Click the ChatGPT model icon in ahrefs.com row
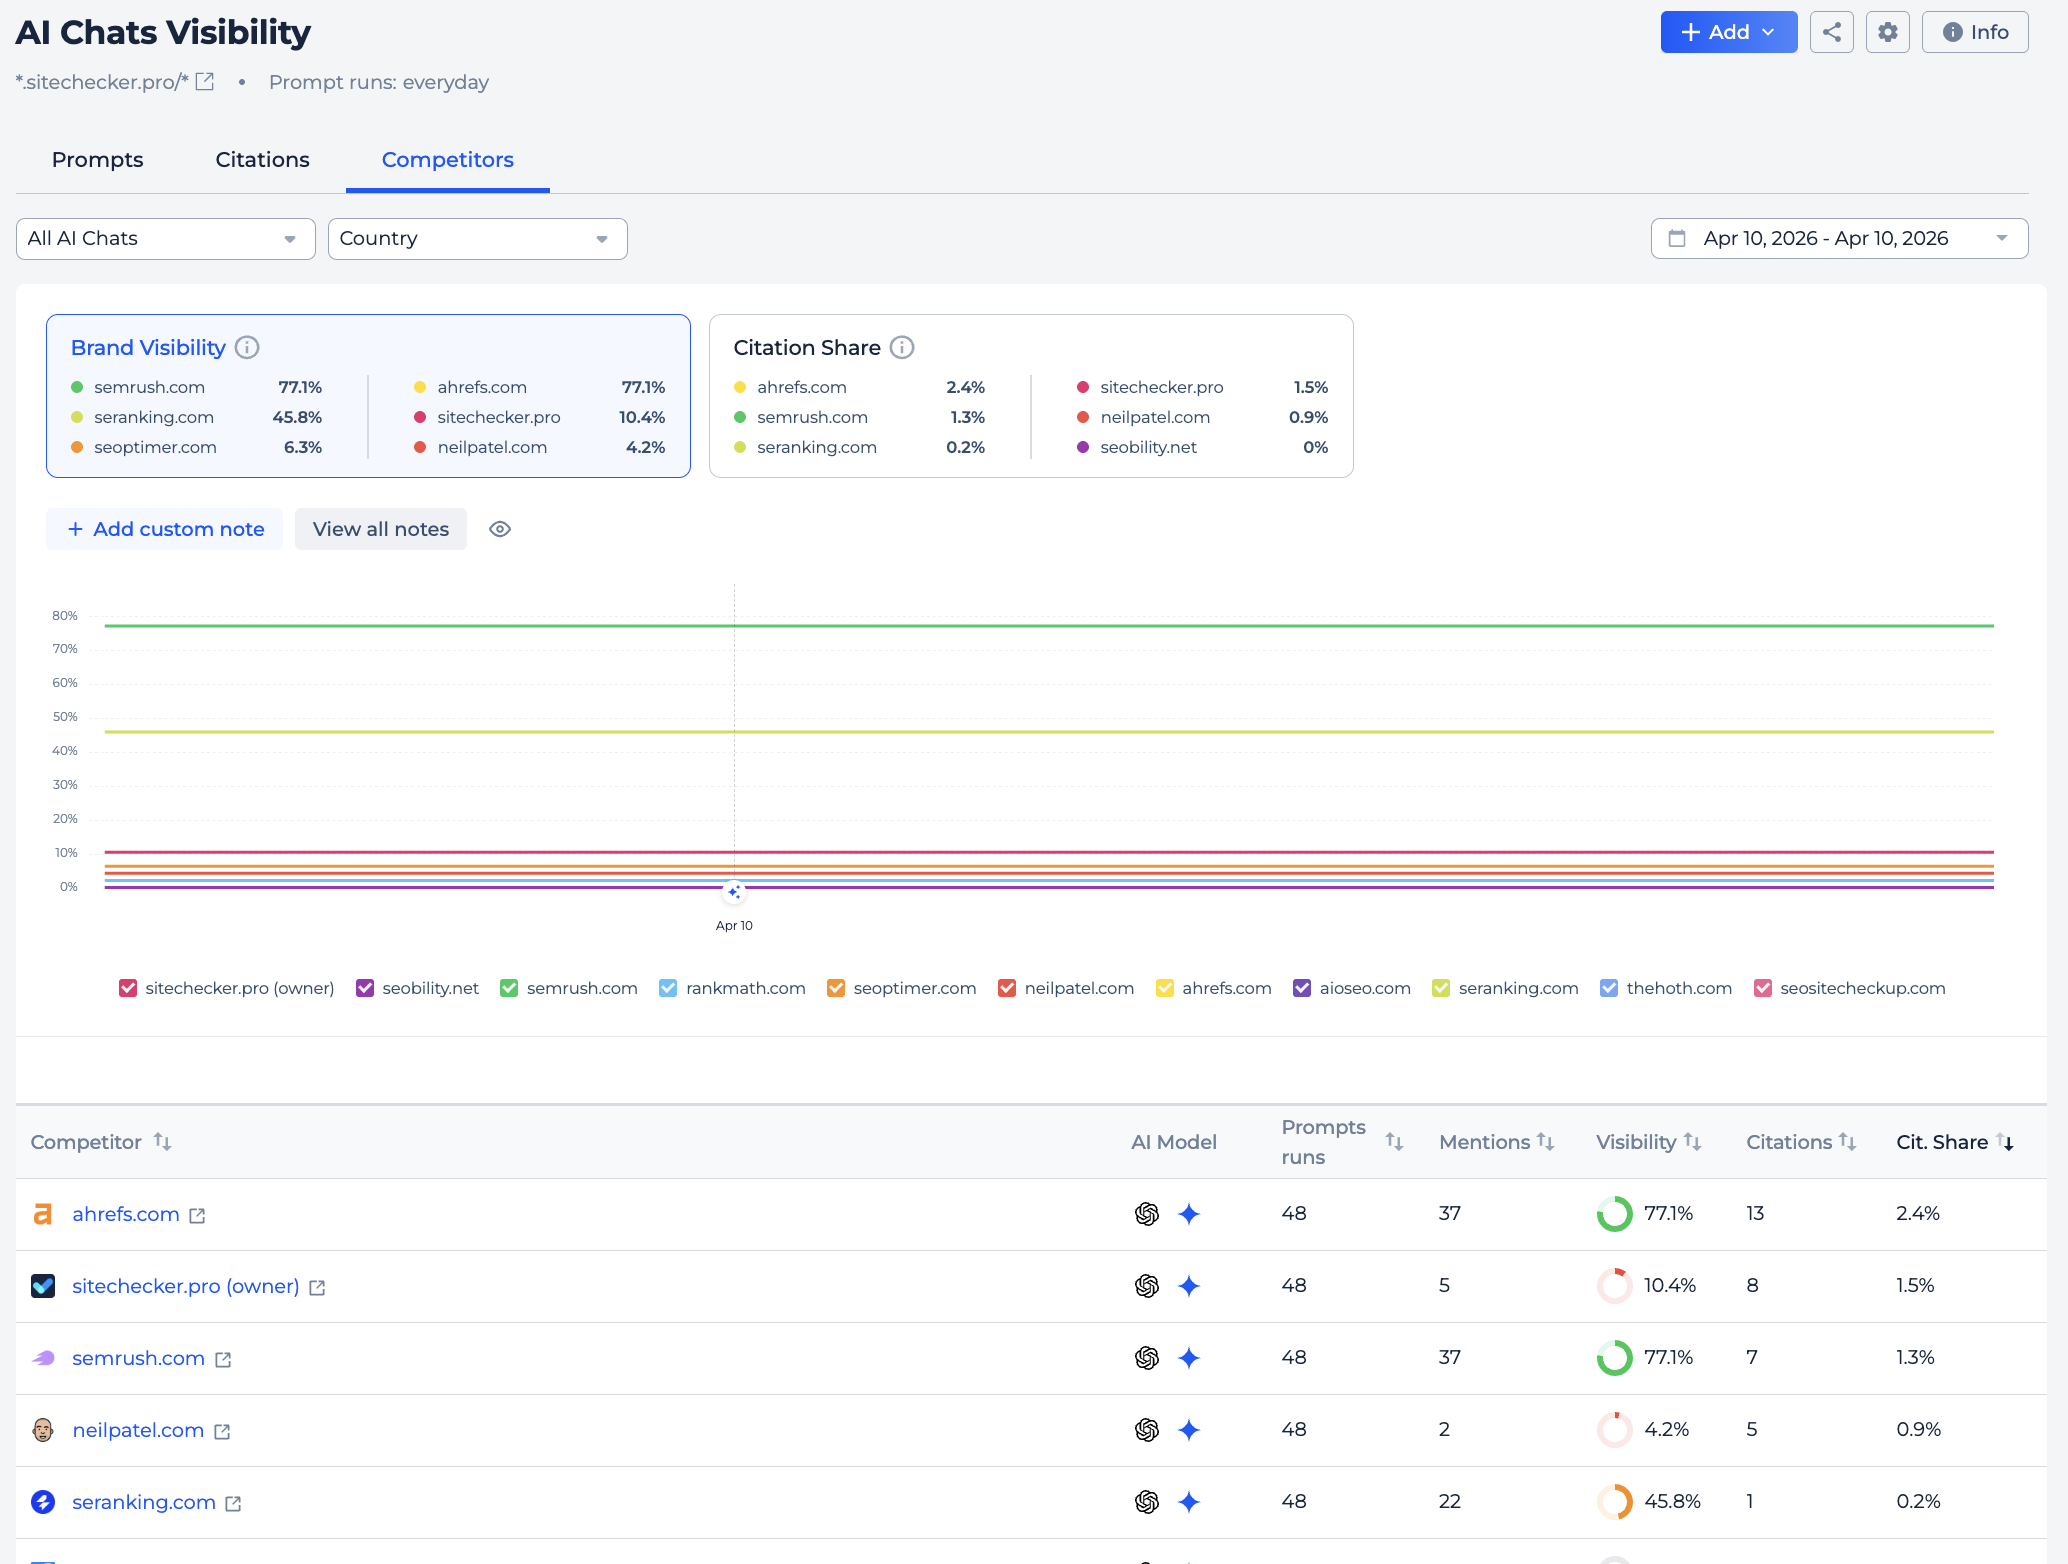Image resolution: width=2068 pixels, height=1564 pixels. pos(1147,1214)
